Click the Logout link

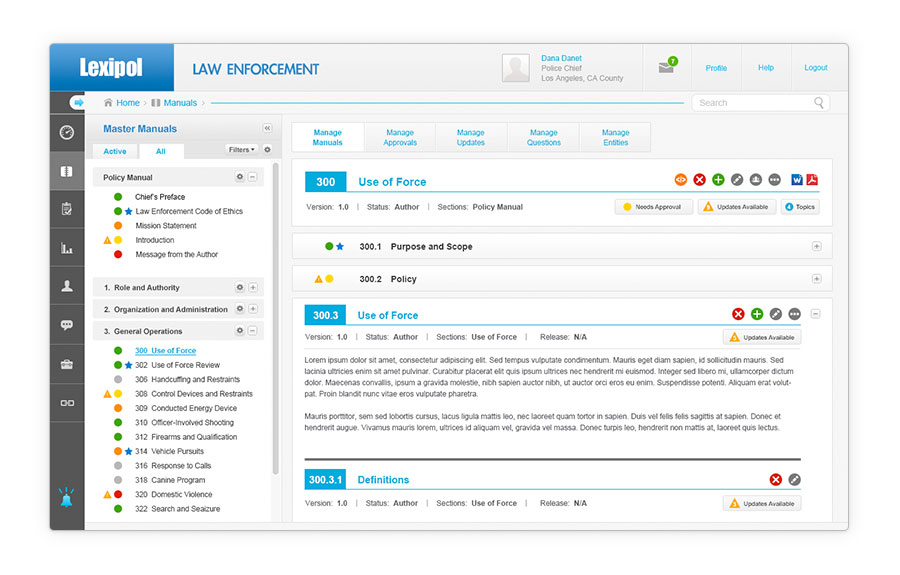coord(816,68)
